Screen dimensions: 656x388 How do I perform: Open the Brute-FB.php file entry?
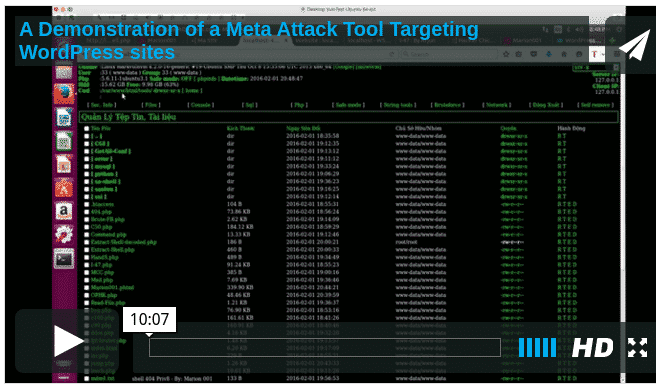[x=108, y=220]
